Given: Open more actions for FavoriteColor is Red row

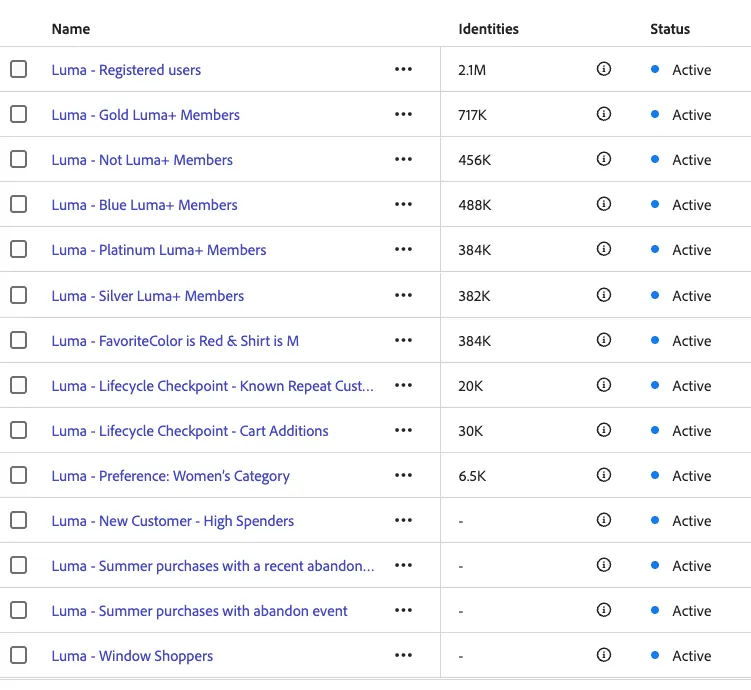Looking at the screenshot, I should pyautogui.click(x=403, y=340).
